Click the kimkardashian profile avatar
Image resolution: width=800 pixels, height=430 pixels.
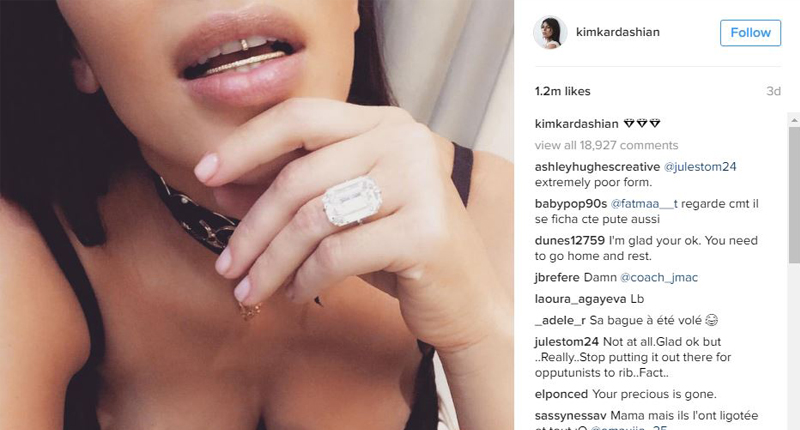click(550, 32)
